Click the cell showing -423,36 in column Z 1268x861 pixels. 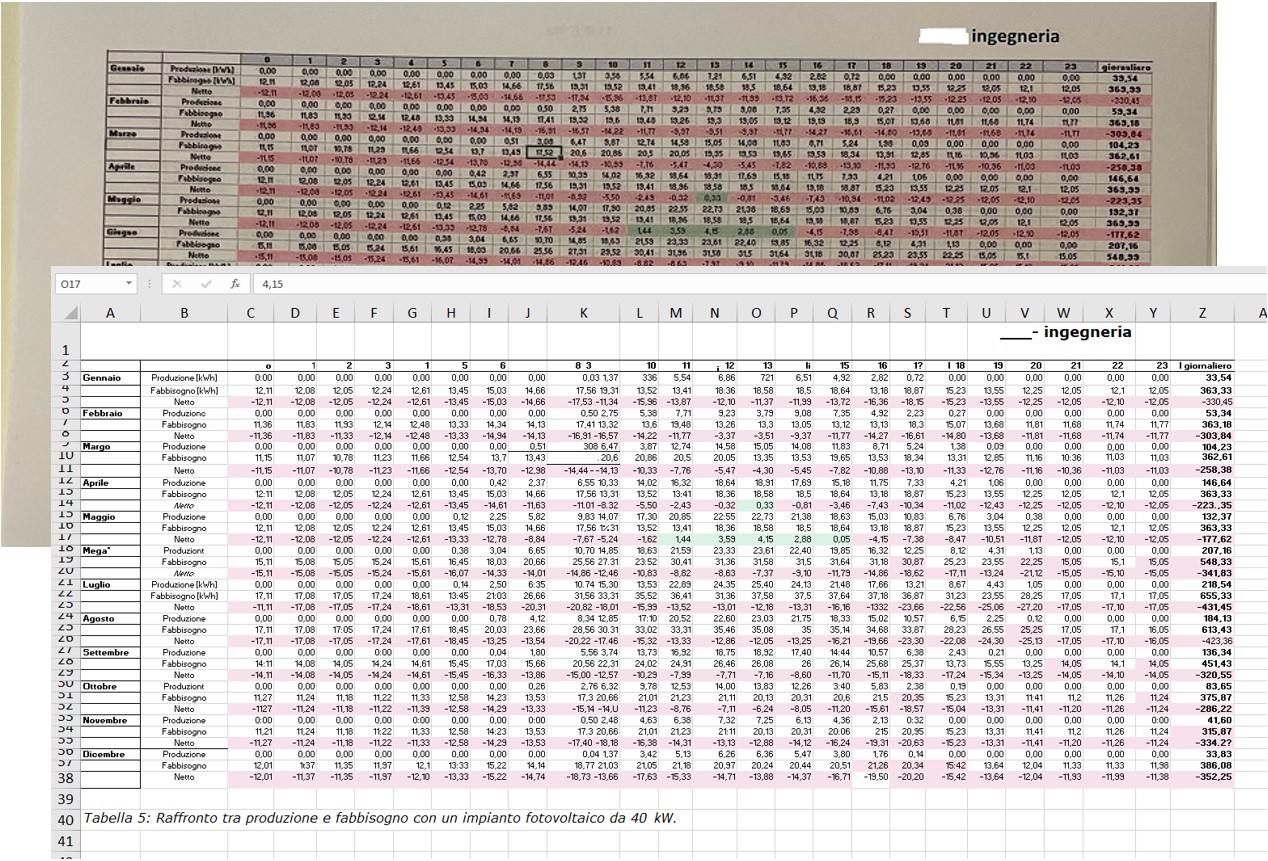pyautogui.click(x=1201, y=642)
